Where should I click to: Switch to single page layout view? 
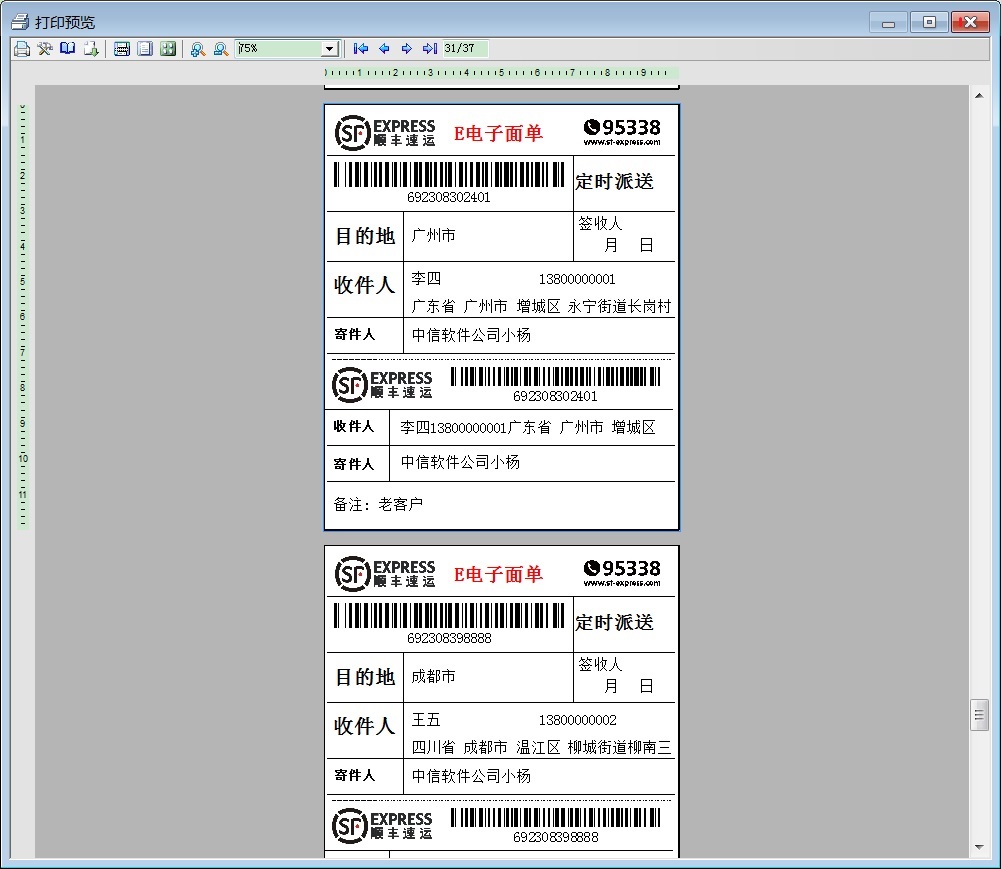145,48
